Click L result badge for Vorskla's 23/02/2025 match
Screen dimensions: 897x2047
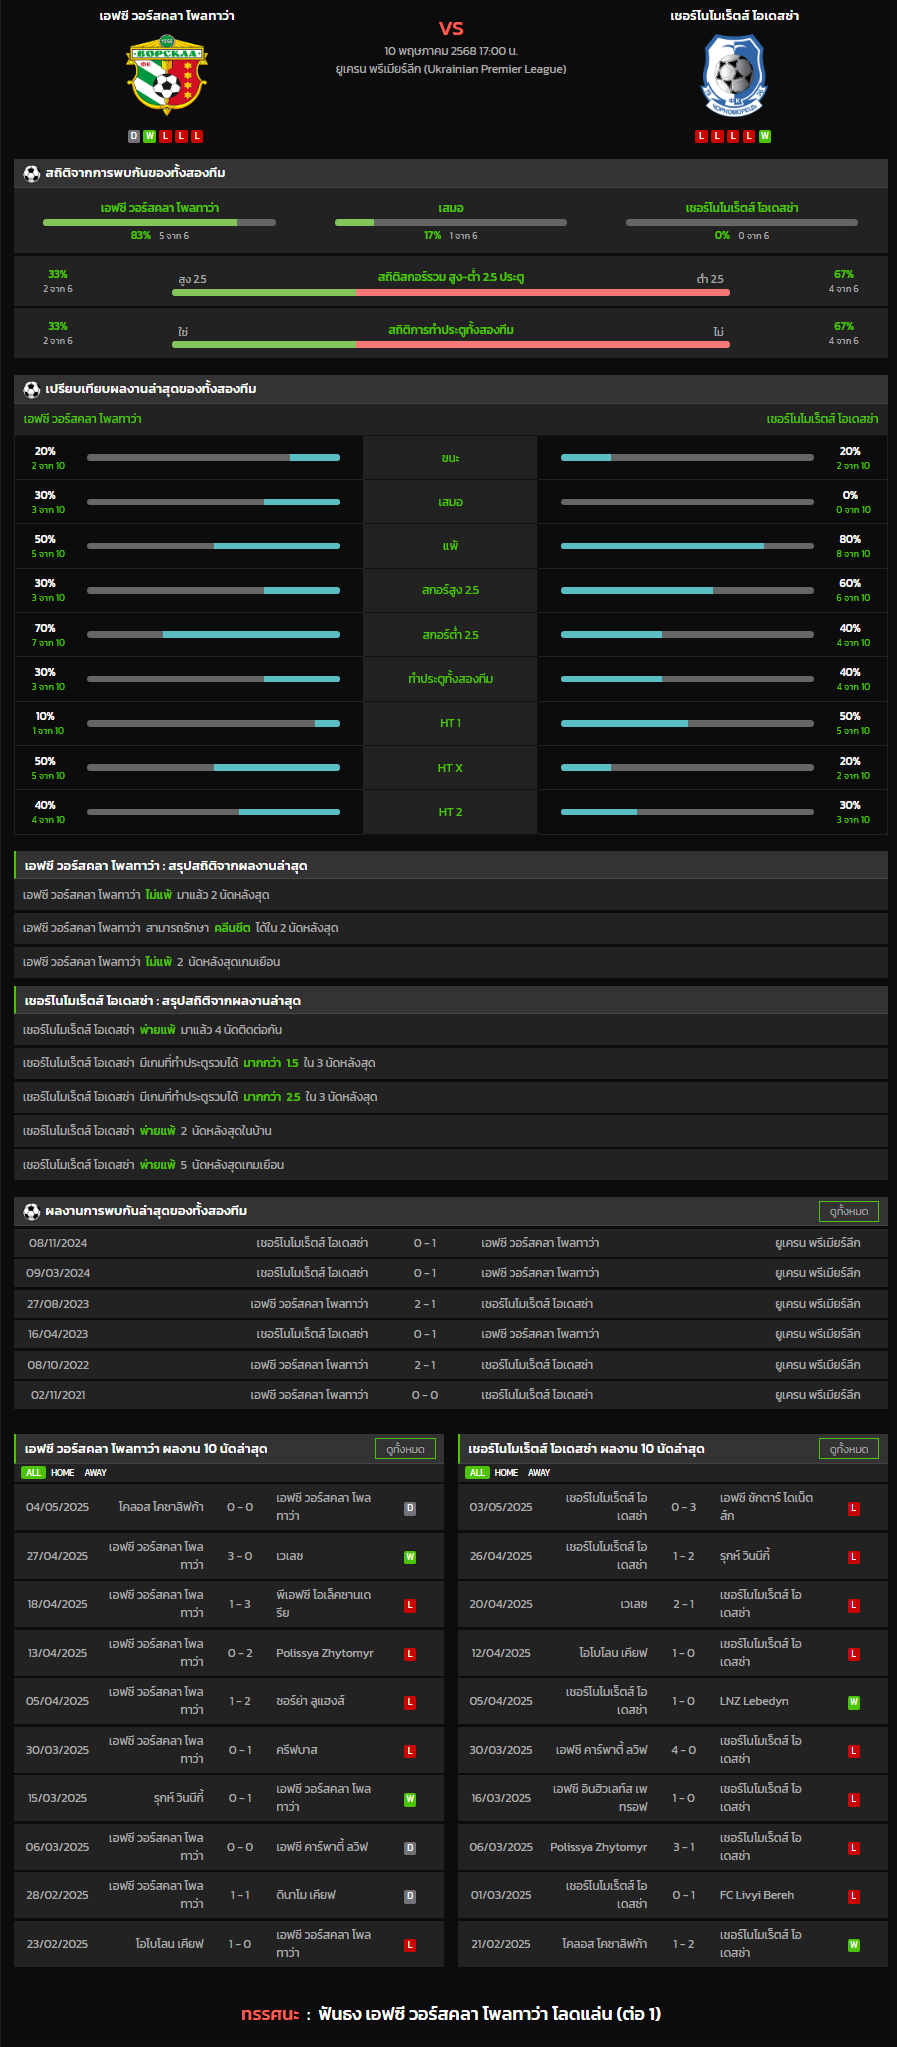pyautogui.click(x=410, y=1945)
